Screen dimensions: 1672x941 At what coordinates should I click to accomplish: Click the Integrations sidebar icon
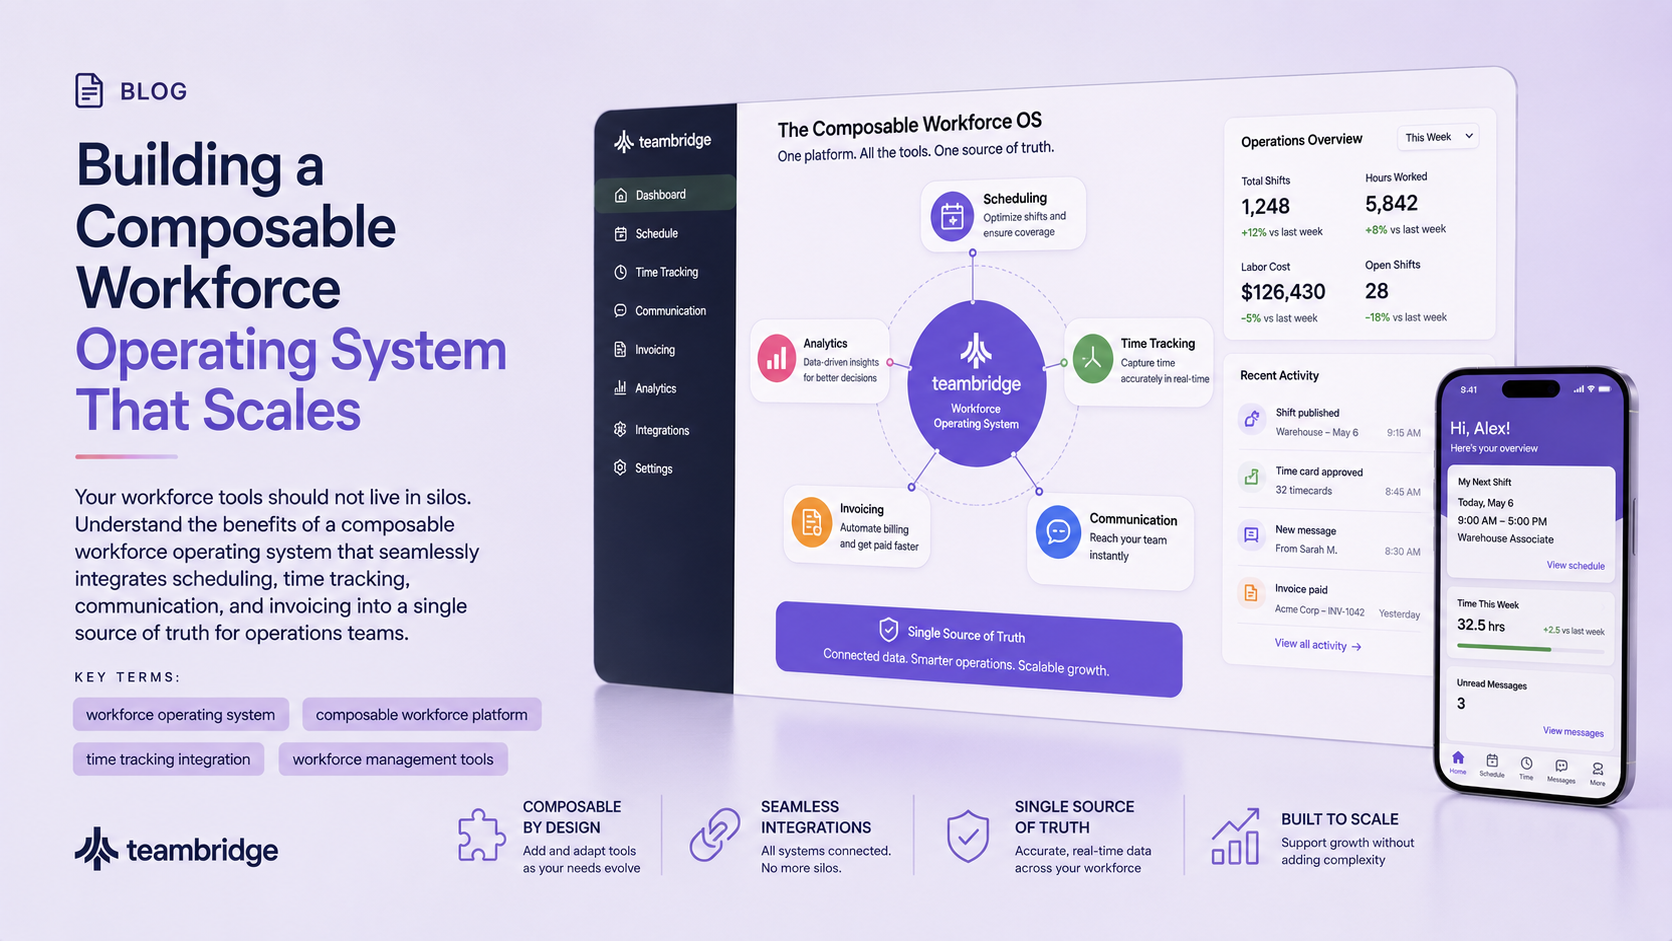(x=620, y=429)
